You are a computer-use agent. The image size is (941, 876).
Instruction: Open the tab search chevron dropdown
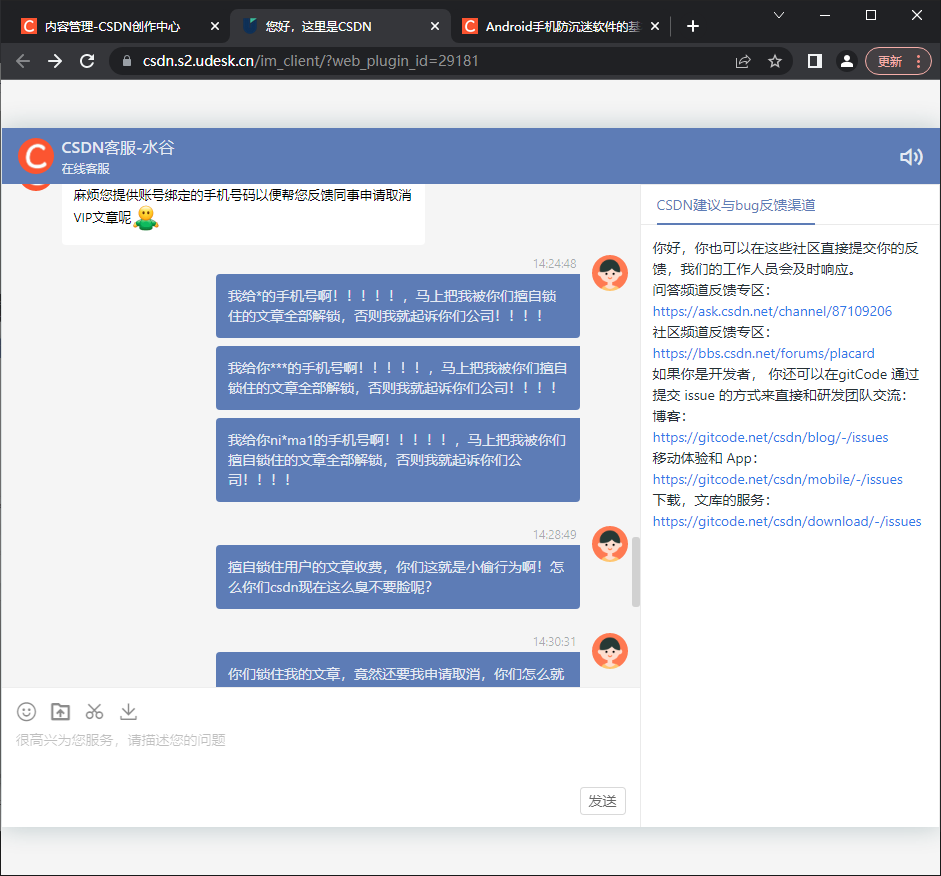[779, 16]
